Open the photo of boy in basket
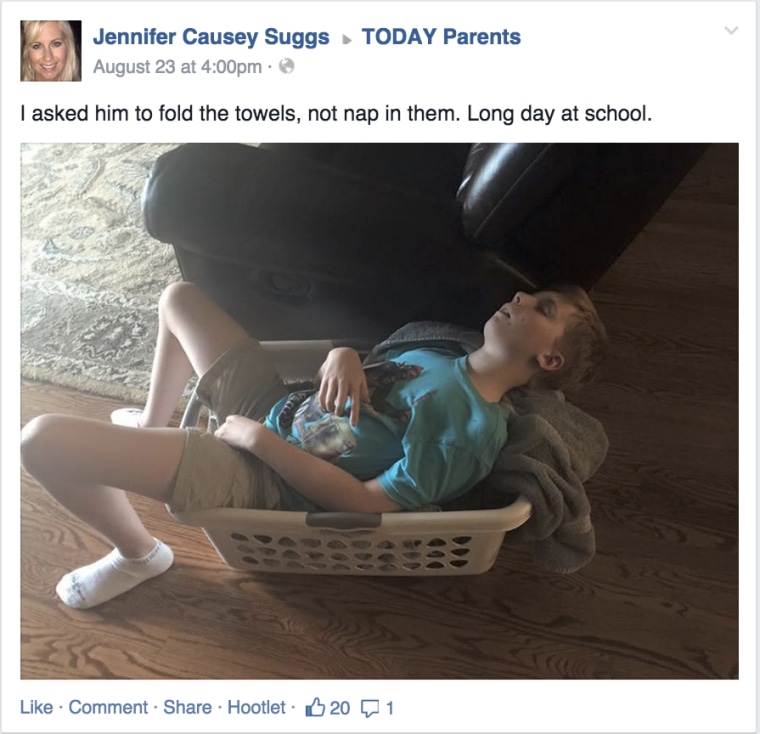The height and width of the screenshot is (734, 760). coord(380,411)
